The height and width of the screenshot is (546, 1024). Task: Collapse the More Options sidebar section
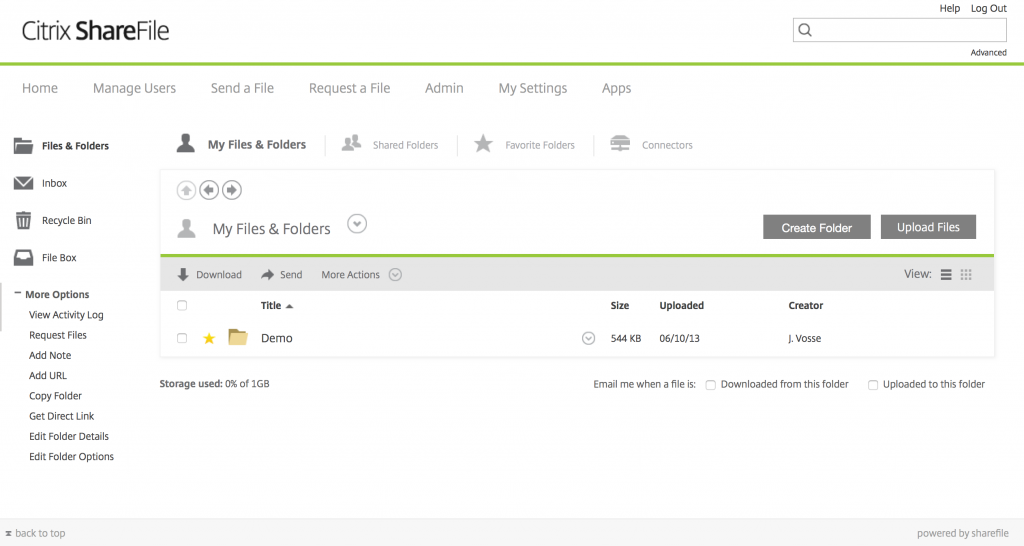[18, 295]
